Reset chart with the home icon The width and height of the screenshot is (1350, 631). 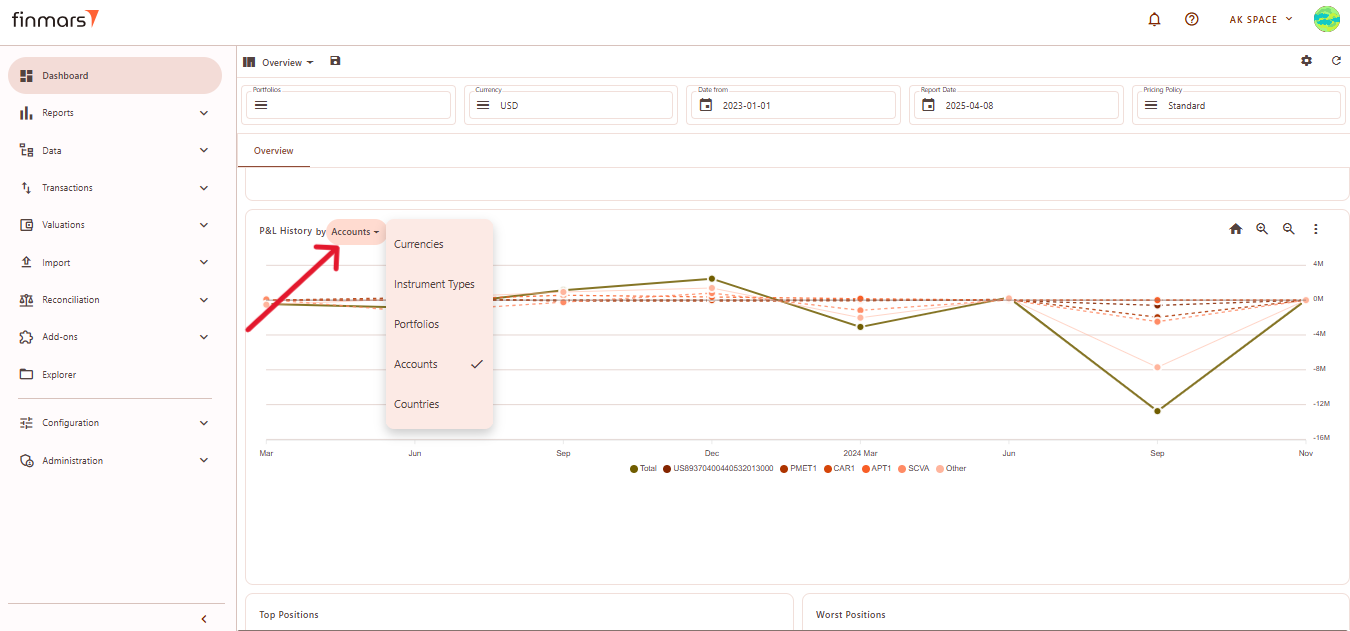coord(1235,229)
